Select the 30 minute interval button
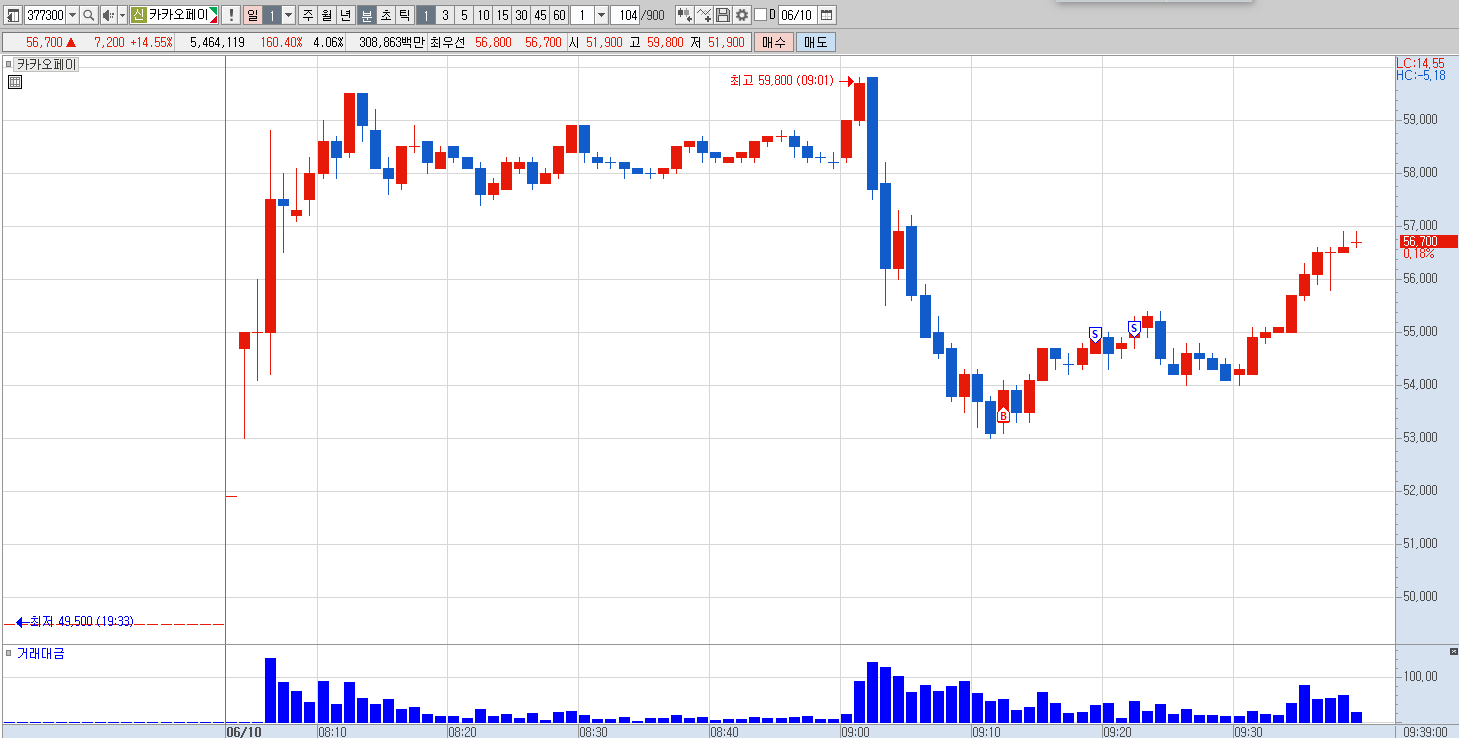1459x738 pixels. tap(521, 15)
